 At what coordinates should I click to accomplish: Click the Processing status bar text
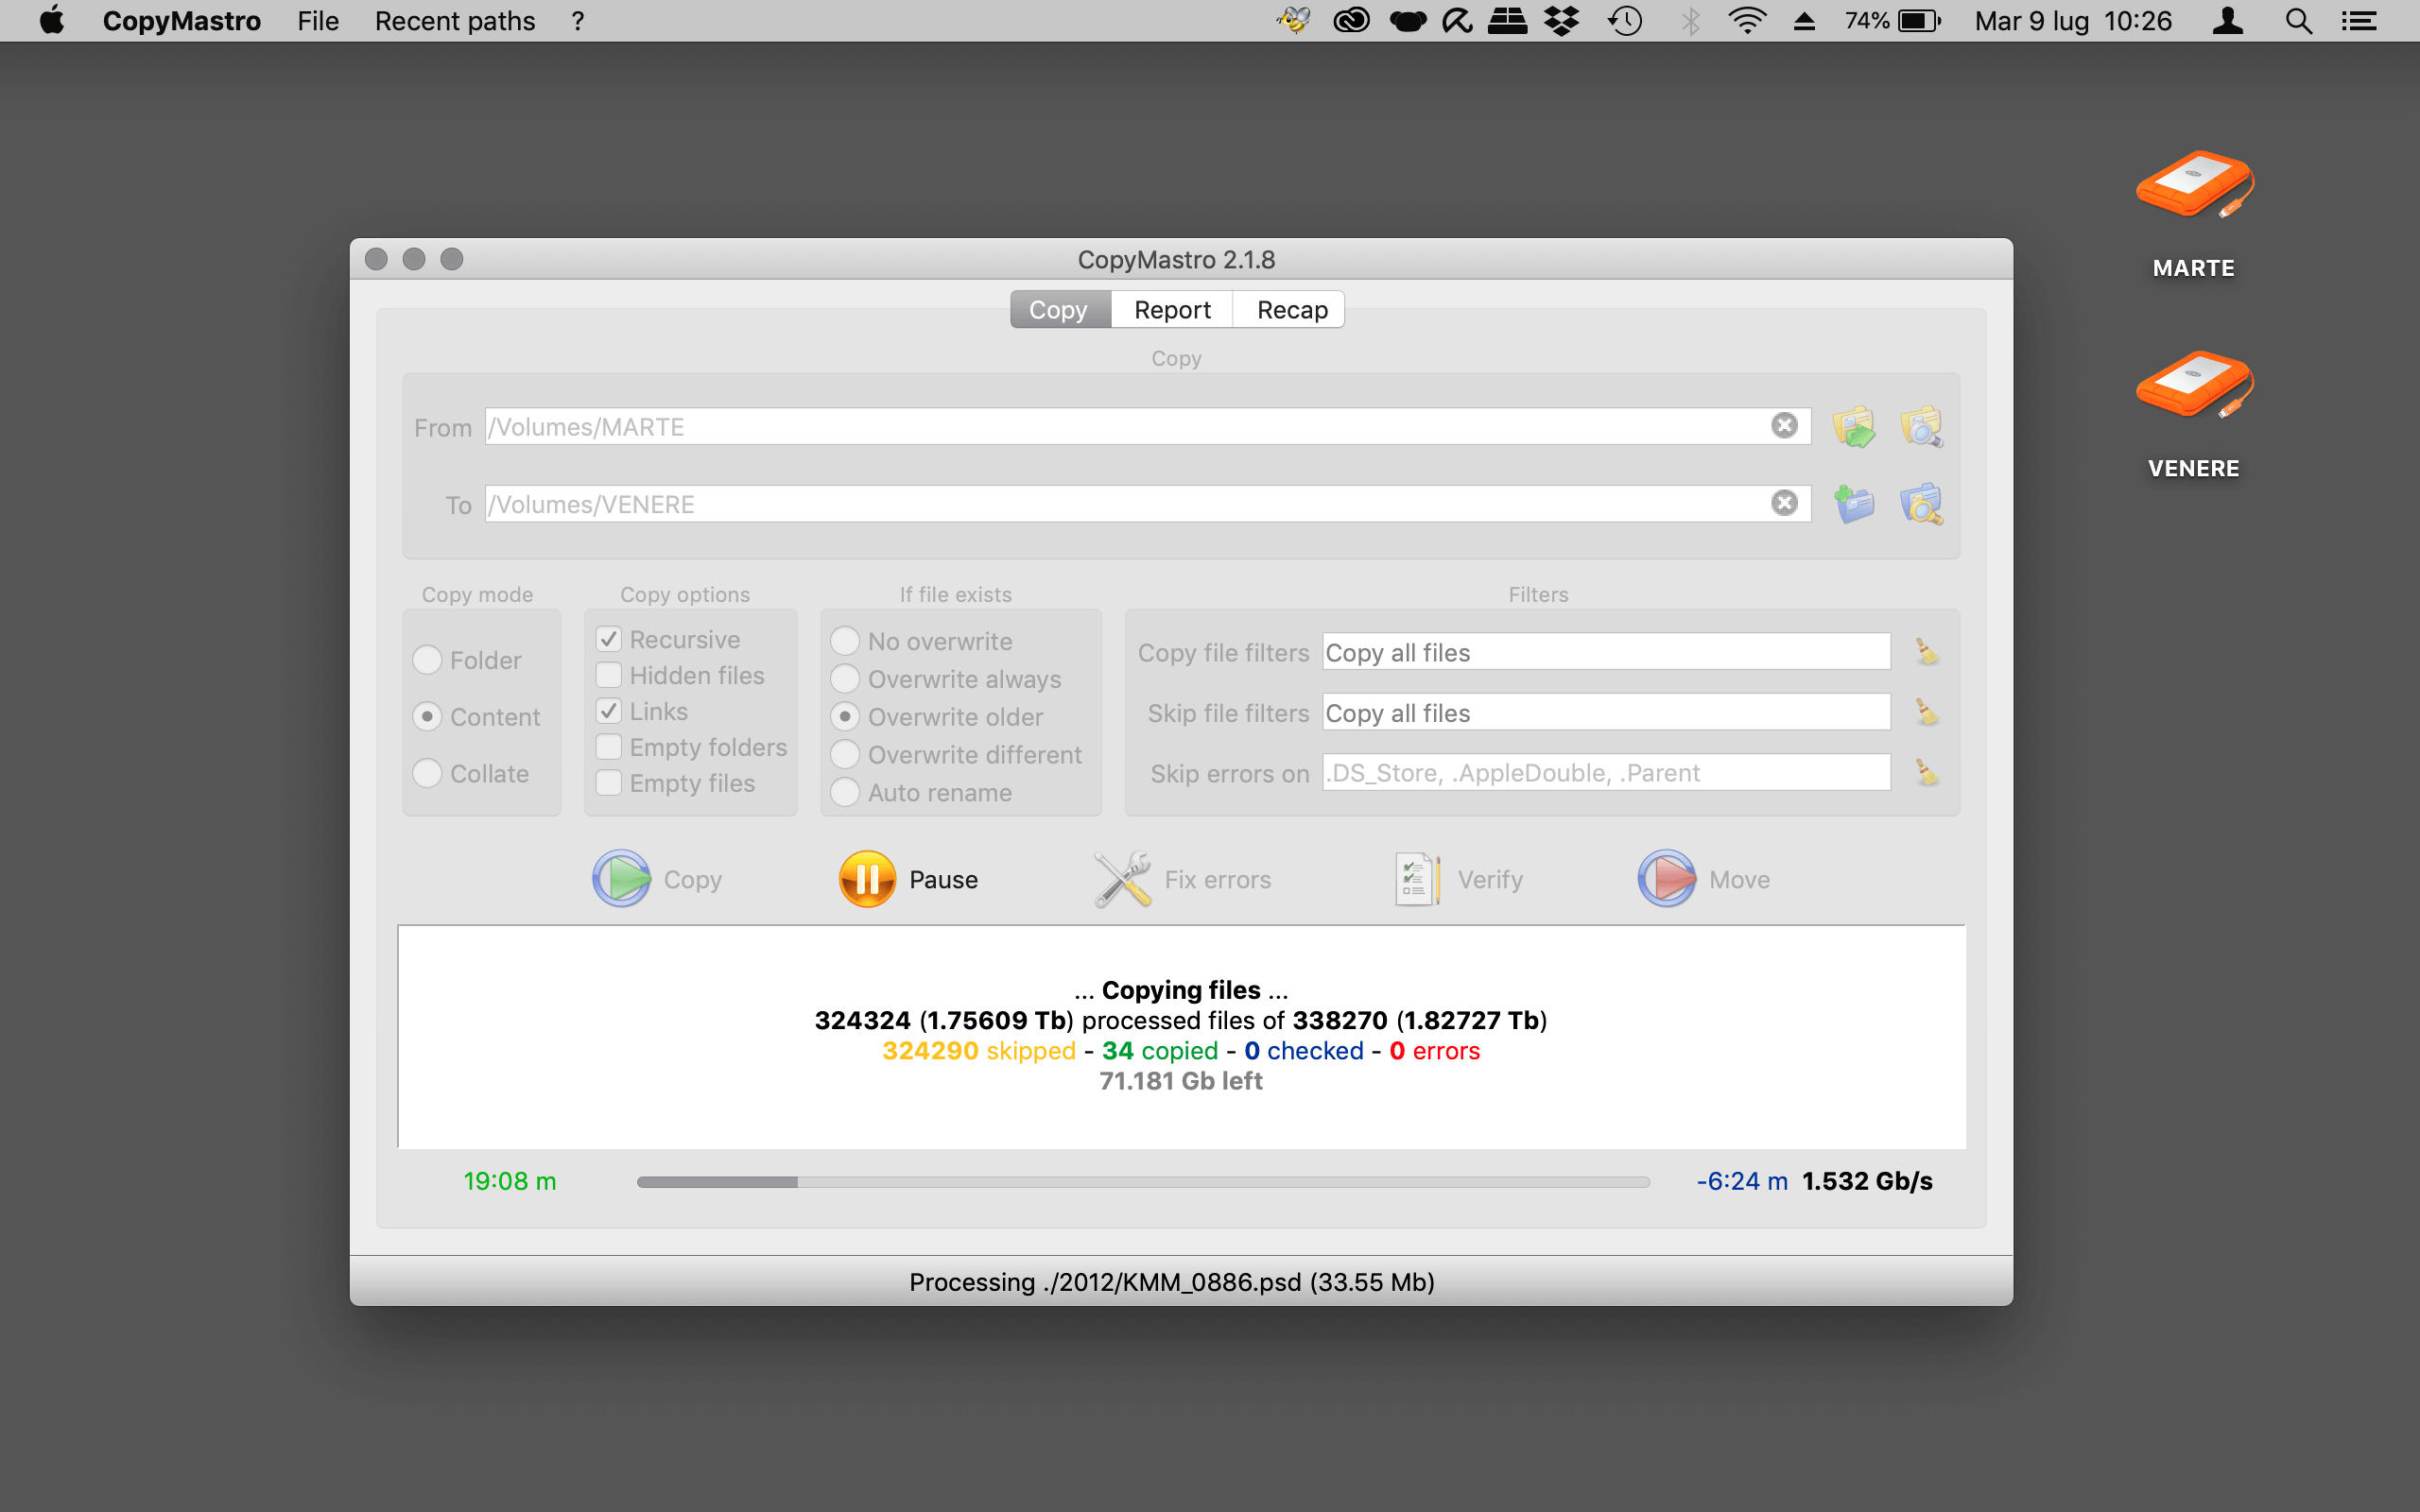(1172, 1282)
